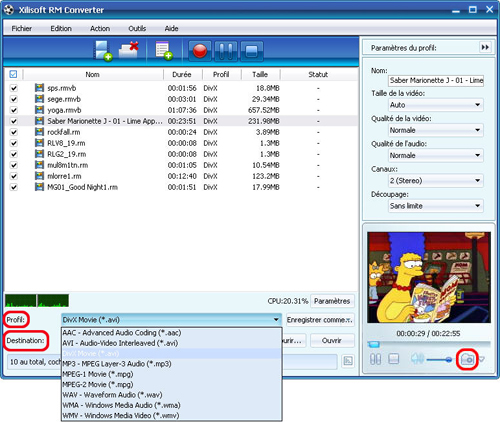Image resolution: width=500 pixels, height=422 pixels.
Task: Open the Découpage Sans limite dropdown
Action: (436, 206)
